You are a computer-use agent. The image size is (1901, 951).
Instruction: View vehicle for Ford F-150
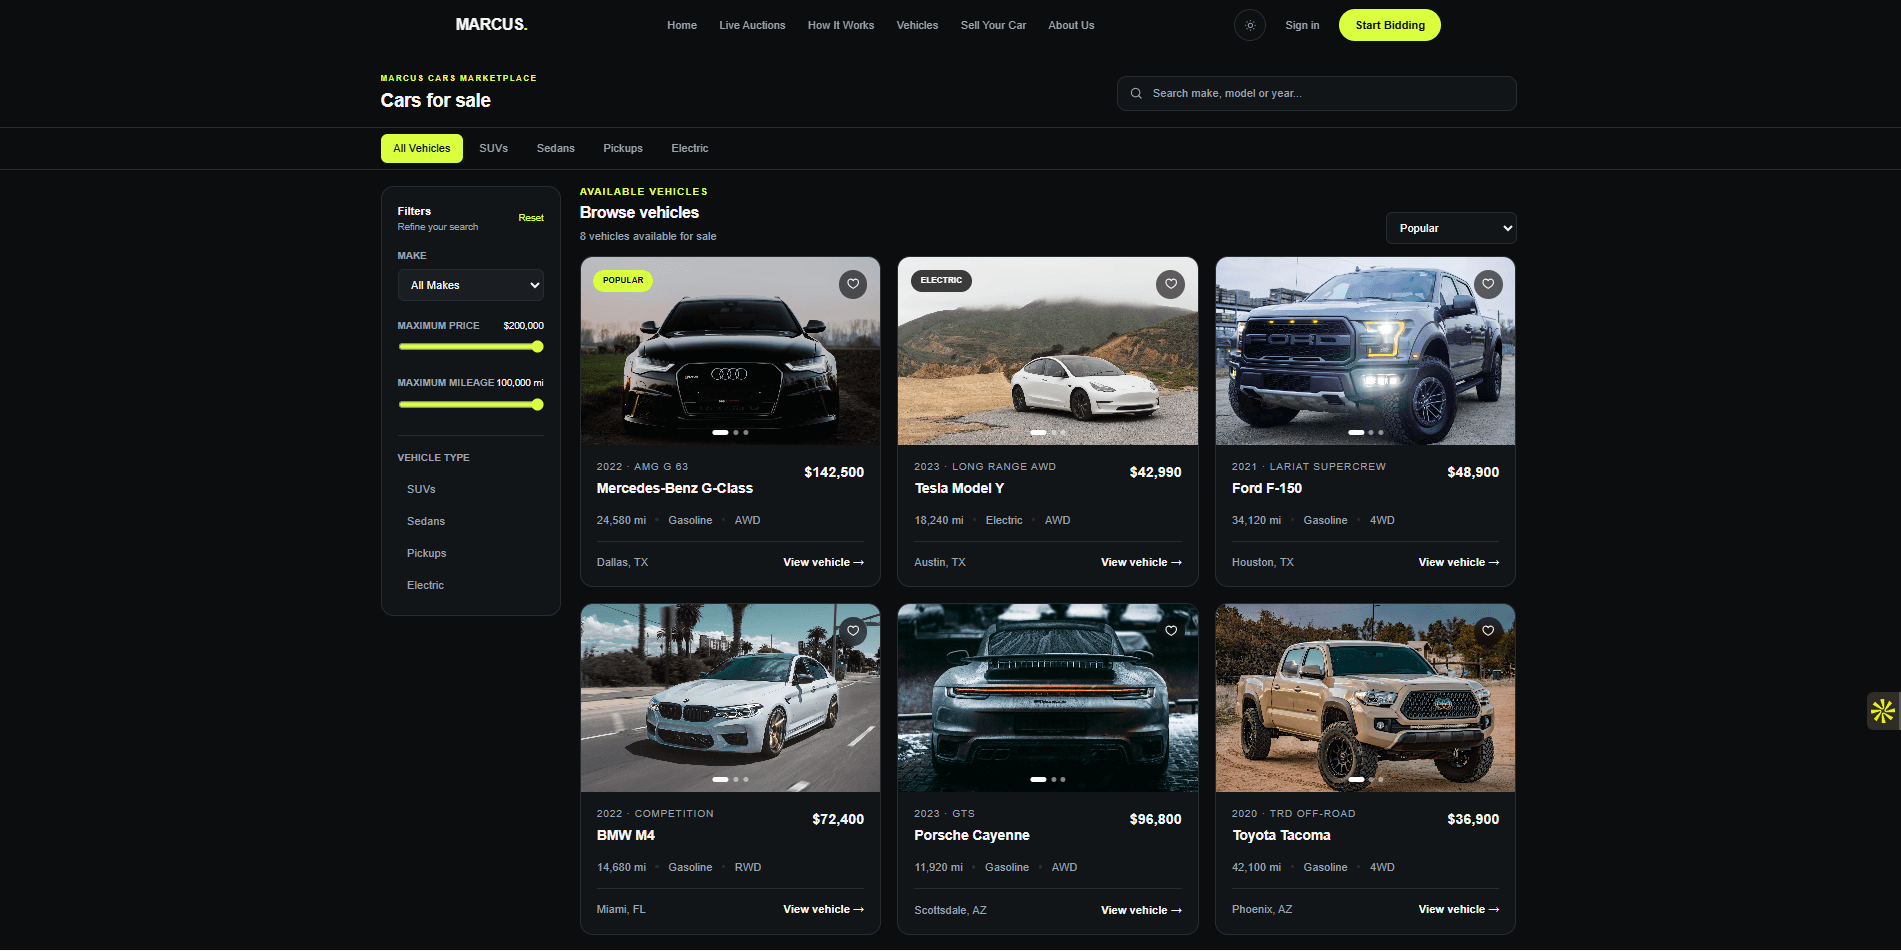tap(1458, 562)
